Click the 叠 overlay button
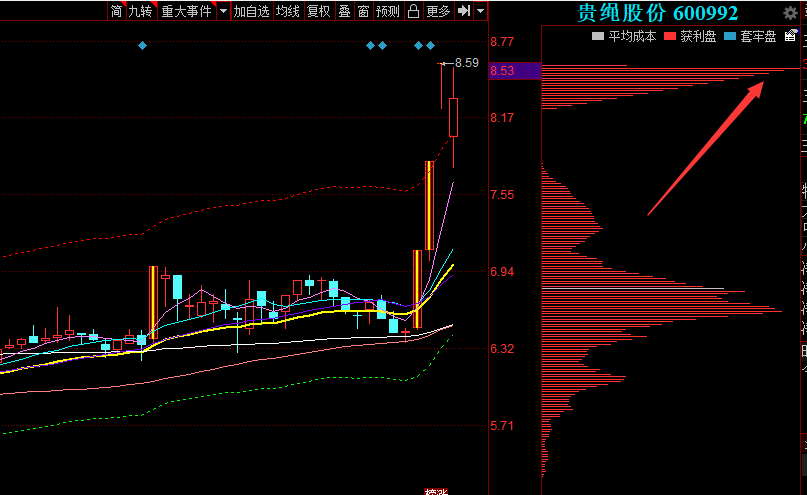This screenshot has height=495, width=807. (344, 11)
